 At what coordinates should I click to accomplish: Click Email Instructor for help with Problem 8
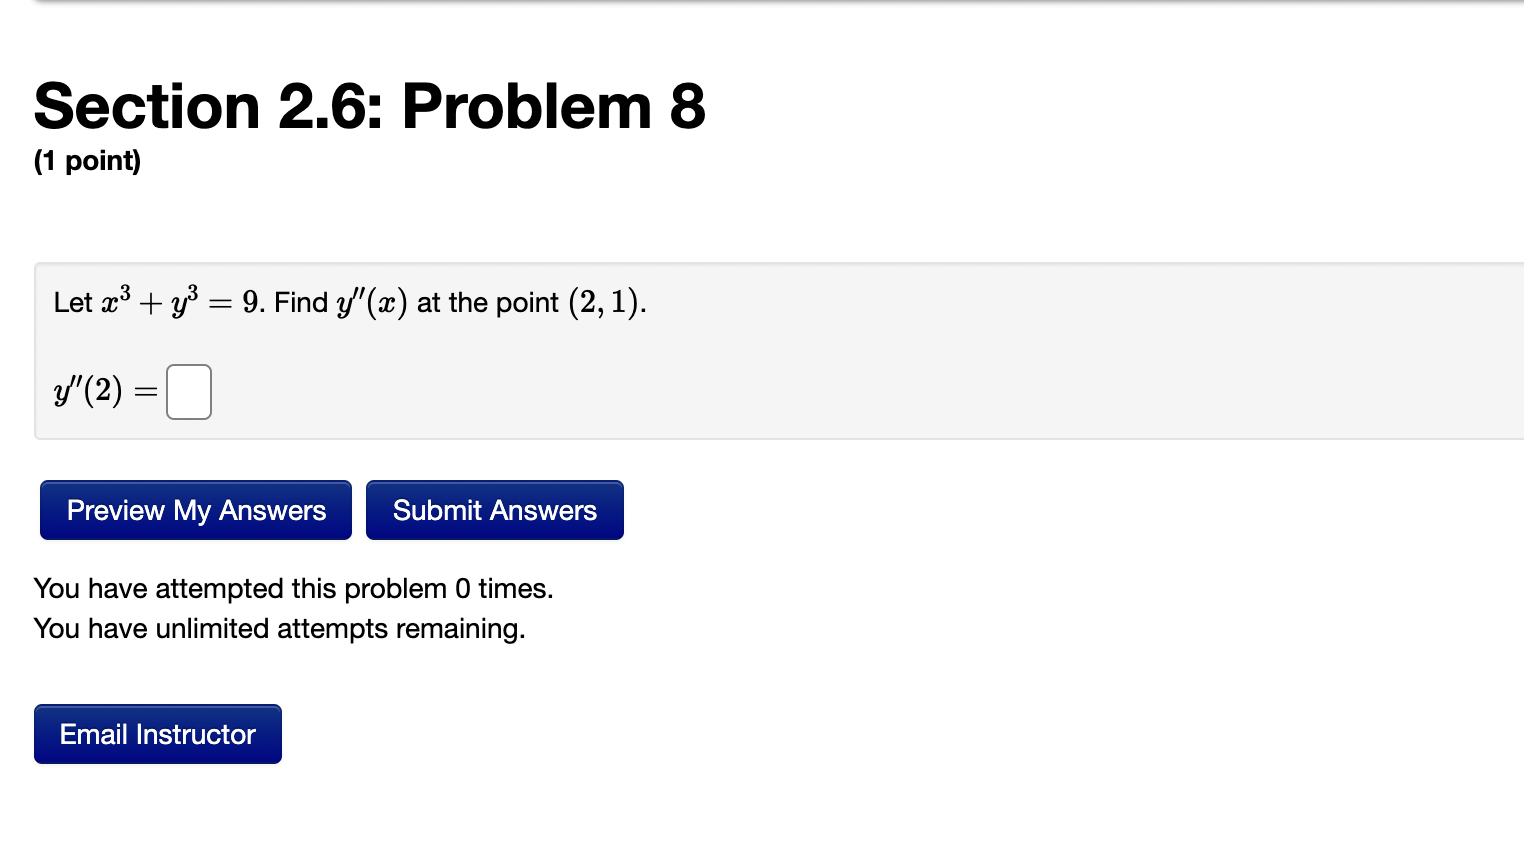click(157, 734)
